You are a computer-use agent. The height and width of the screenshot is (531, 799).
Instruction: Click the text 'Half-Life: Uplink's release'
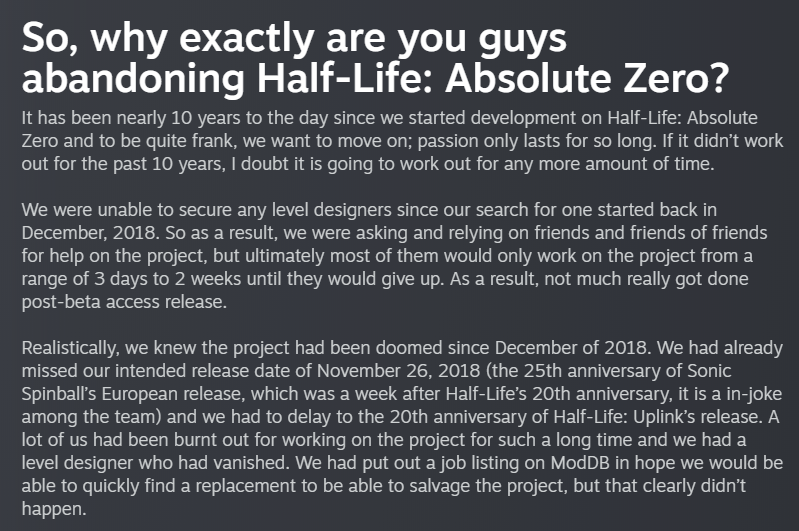[x=657, y=417]
